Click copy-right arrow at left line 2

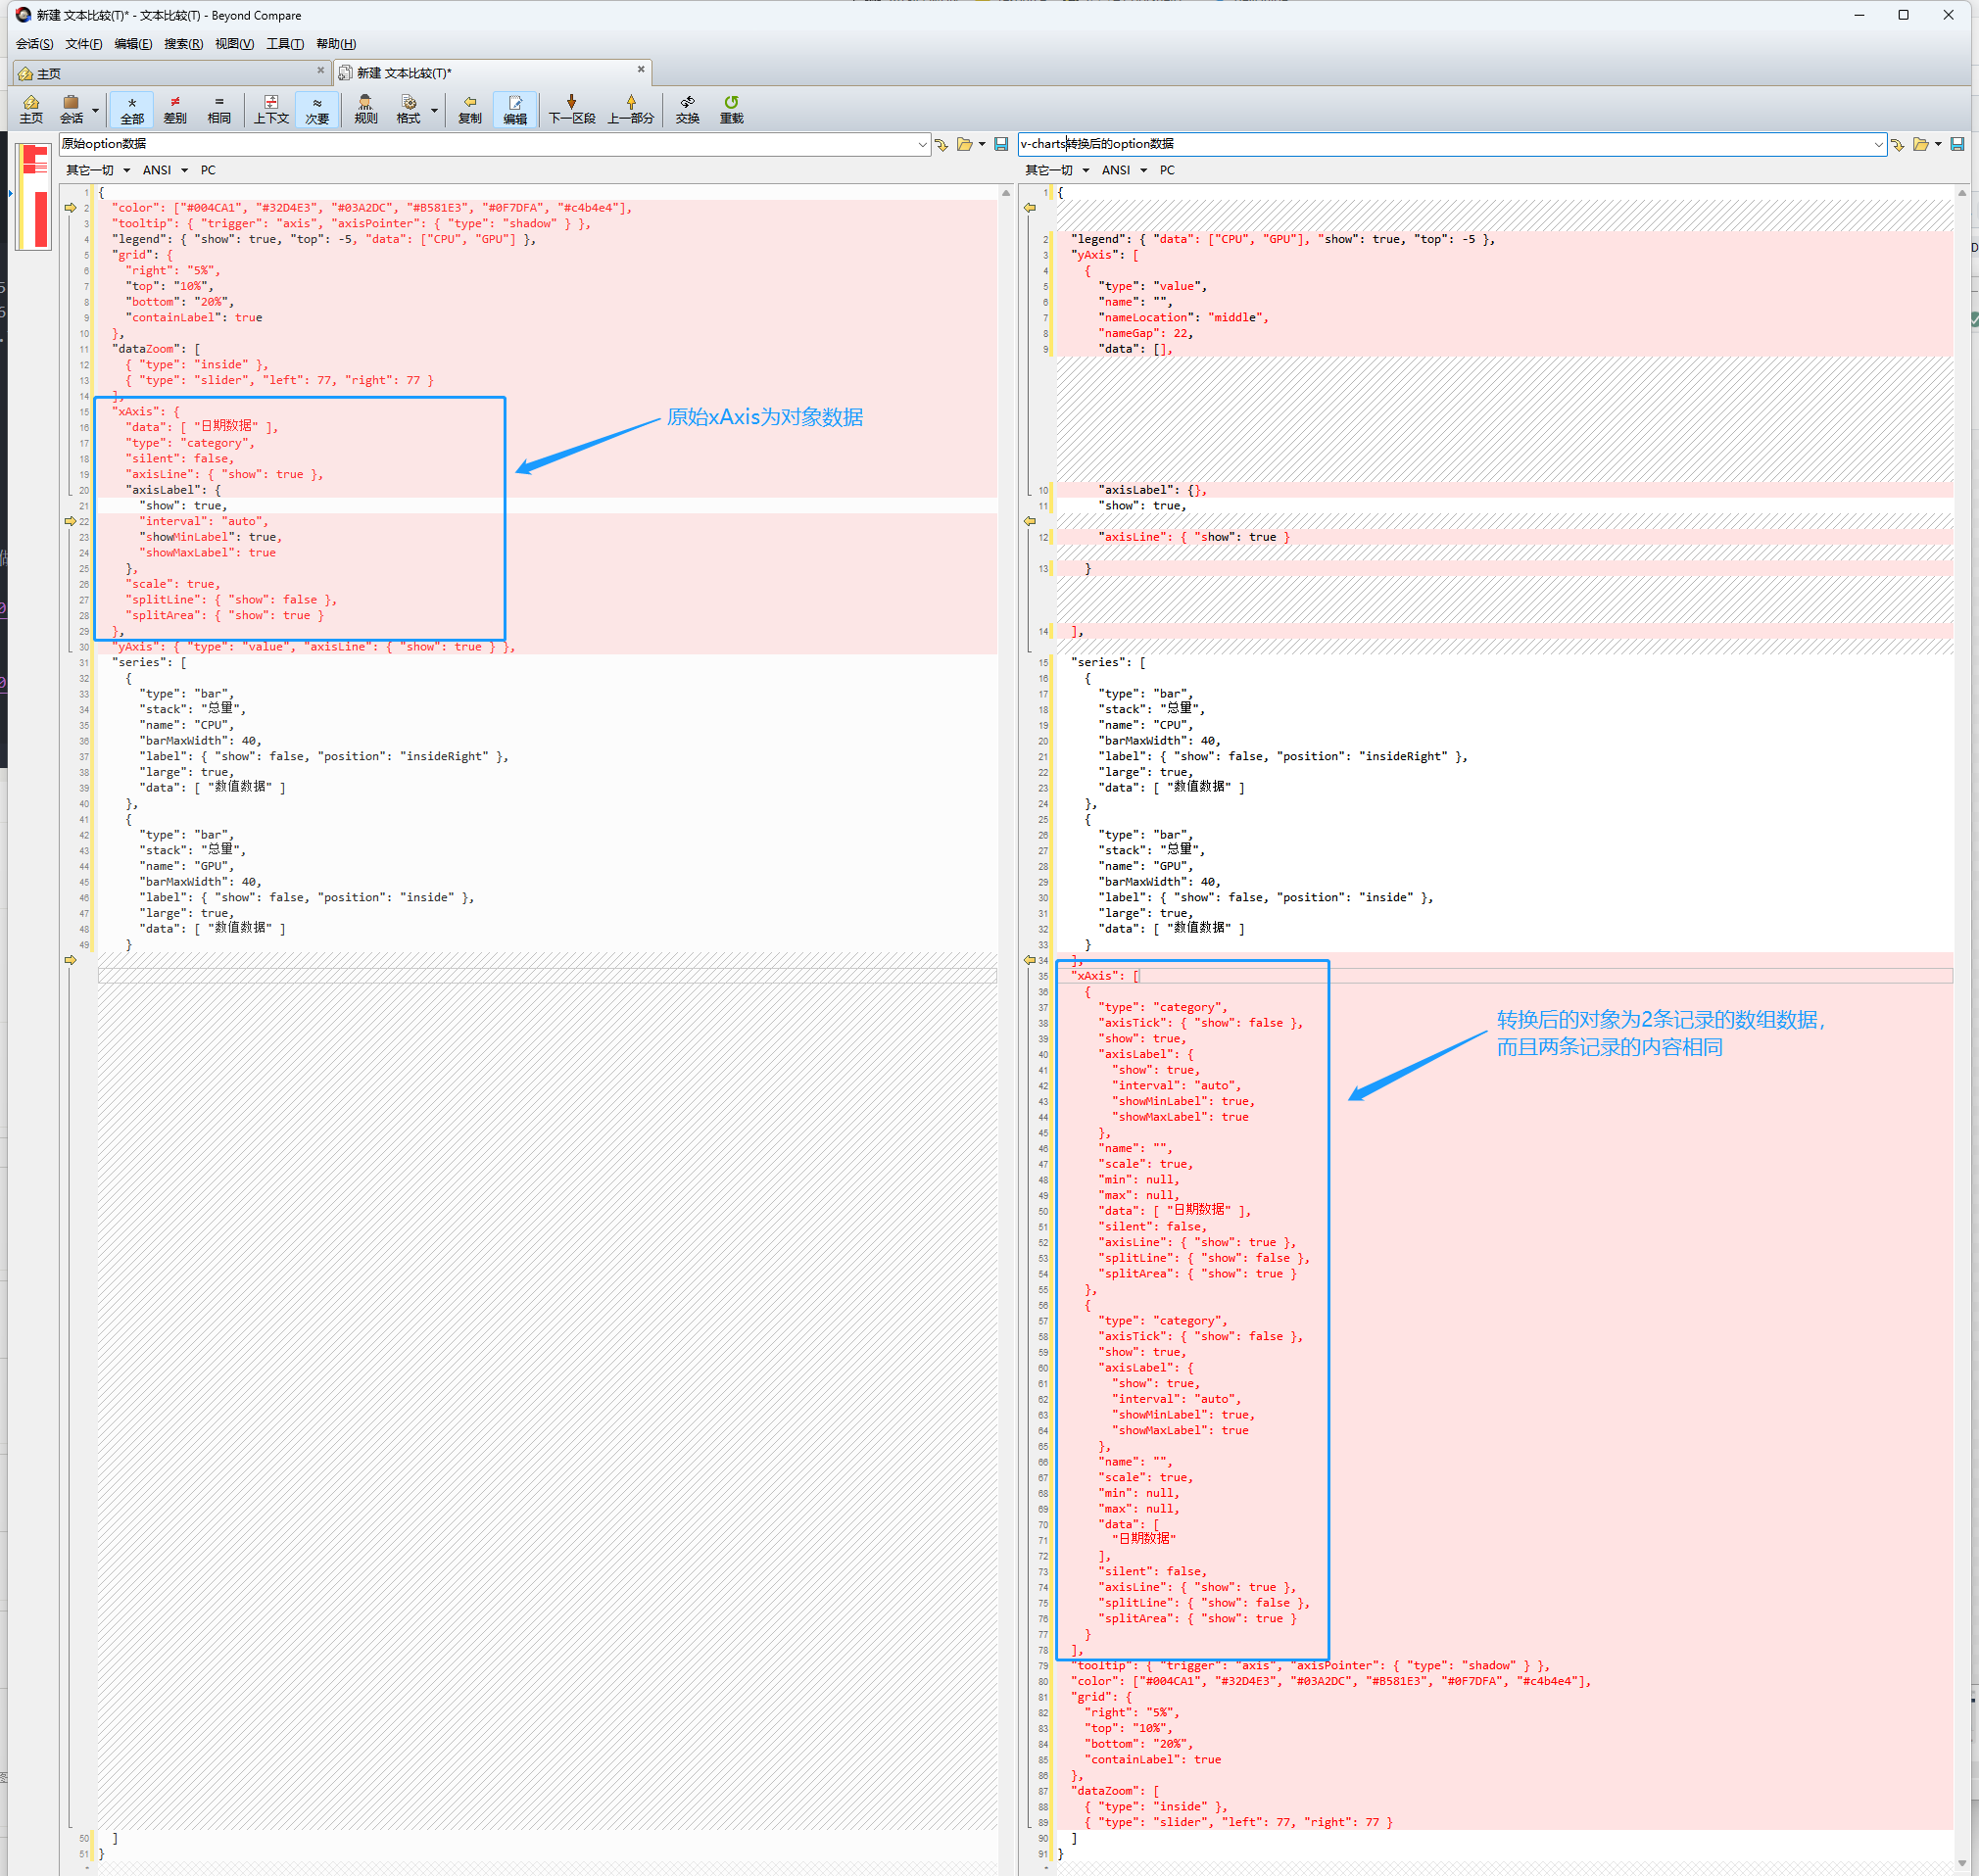[70, 208]
